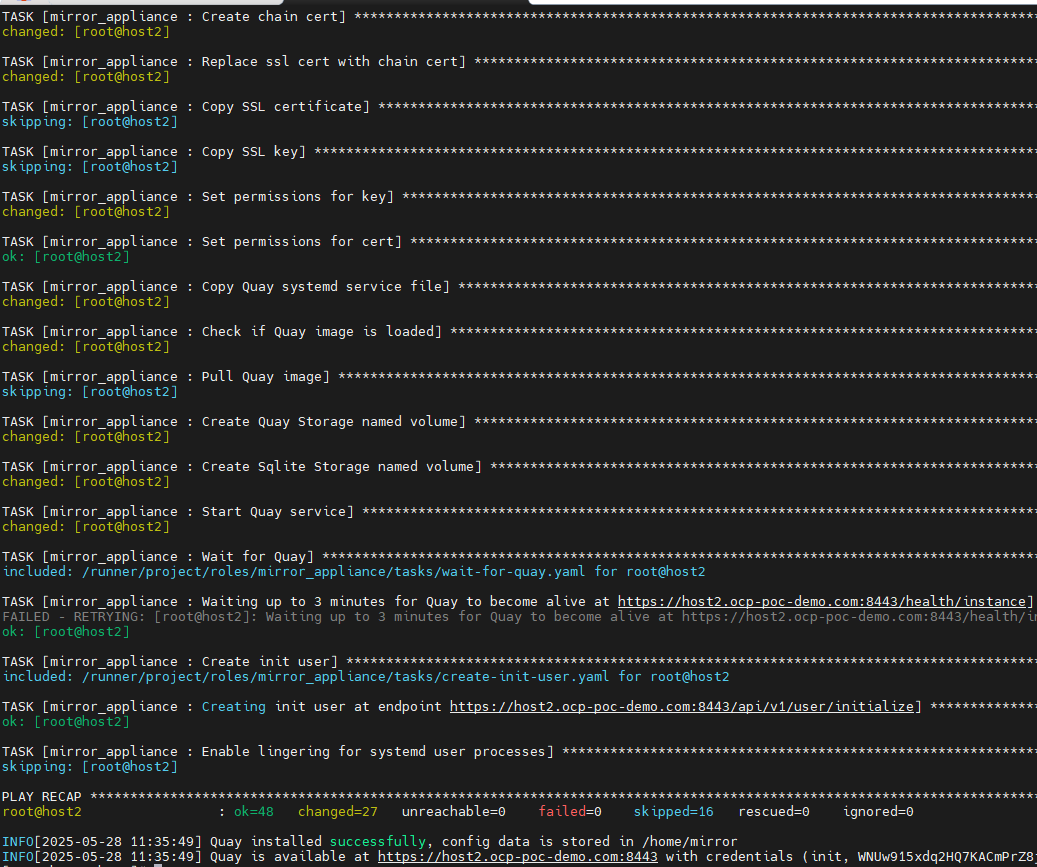This screenshot has width=1037, height=867.
Task: Click the 'Create chain cert' task line
Action: click(518, 17)
